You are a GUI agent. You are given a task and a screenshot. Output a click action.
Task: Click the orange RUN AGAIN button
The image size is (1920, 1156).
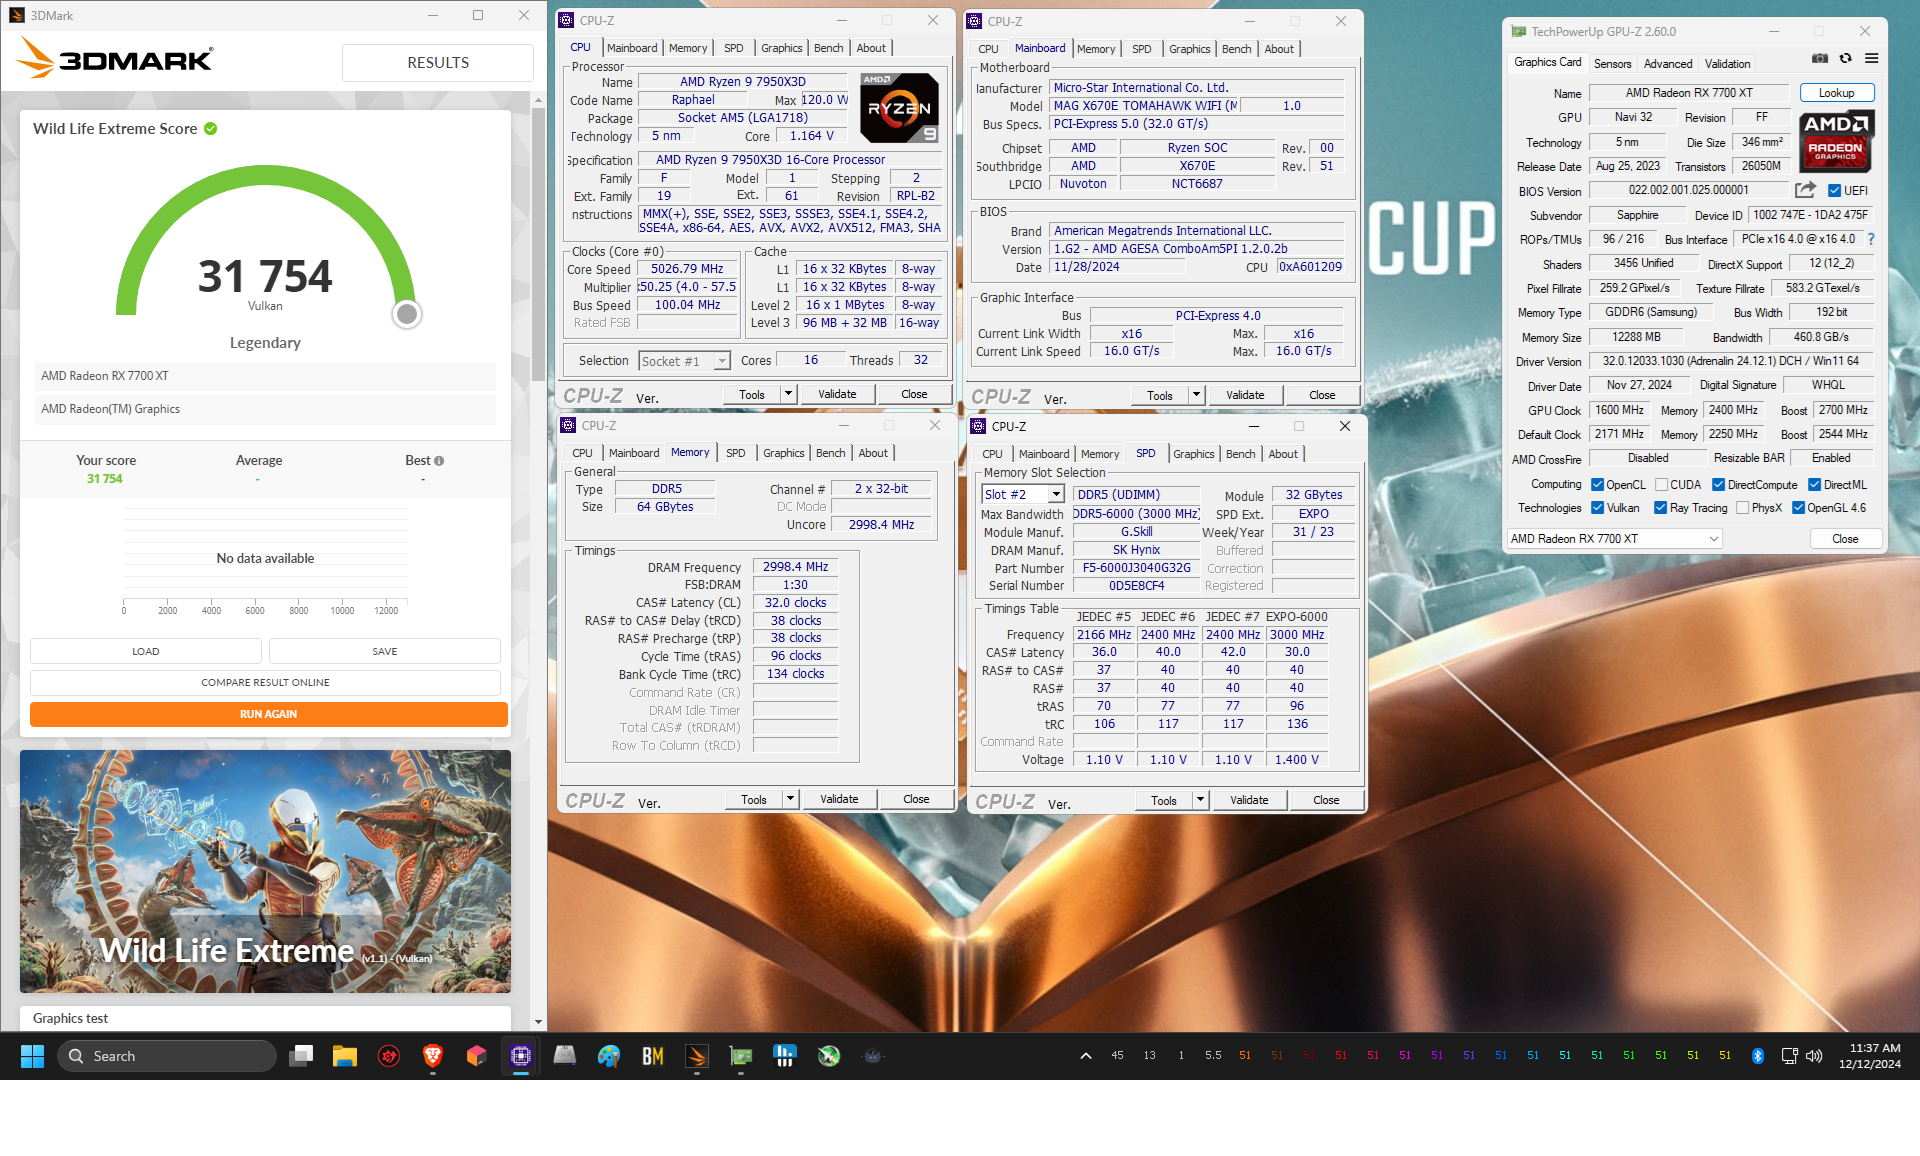[x=268, y=714]
